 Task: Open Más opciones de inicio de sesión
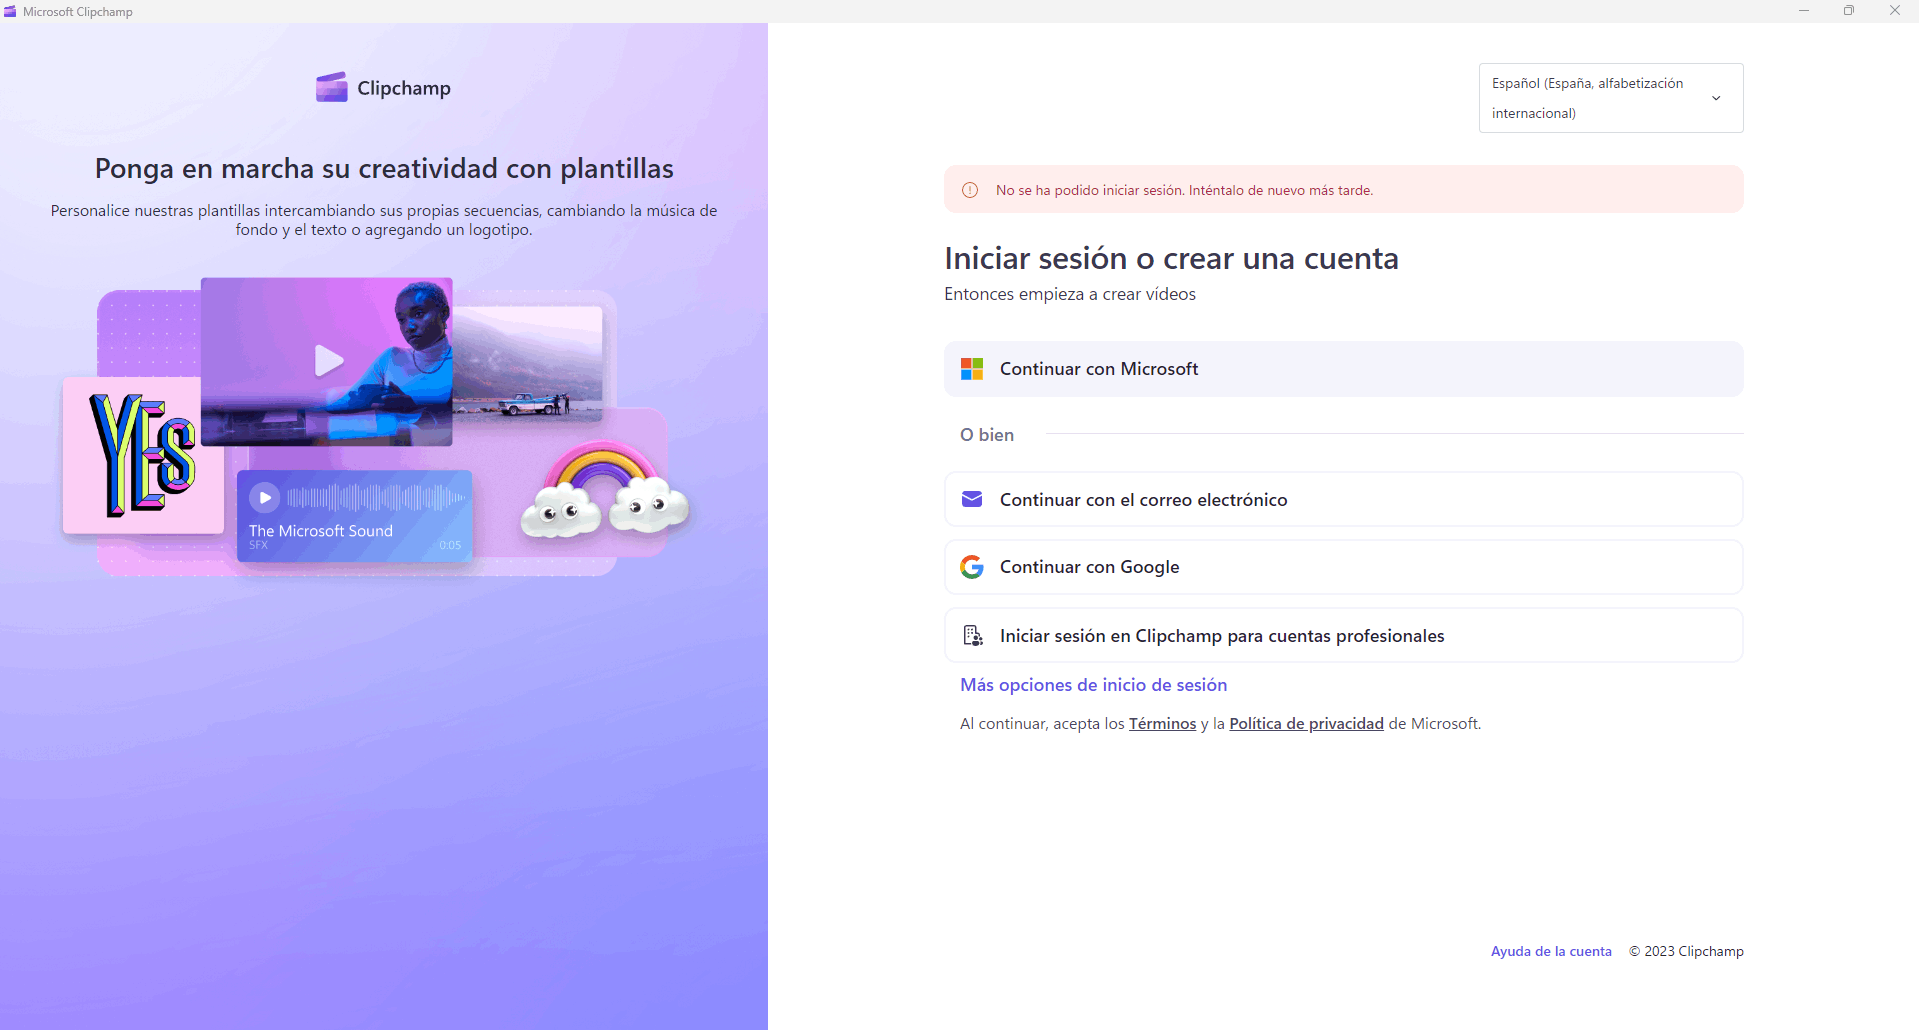(1093, 685)
